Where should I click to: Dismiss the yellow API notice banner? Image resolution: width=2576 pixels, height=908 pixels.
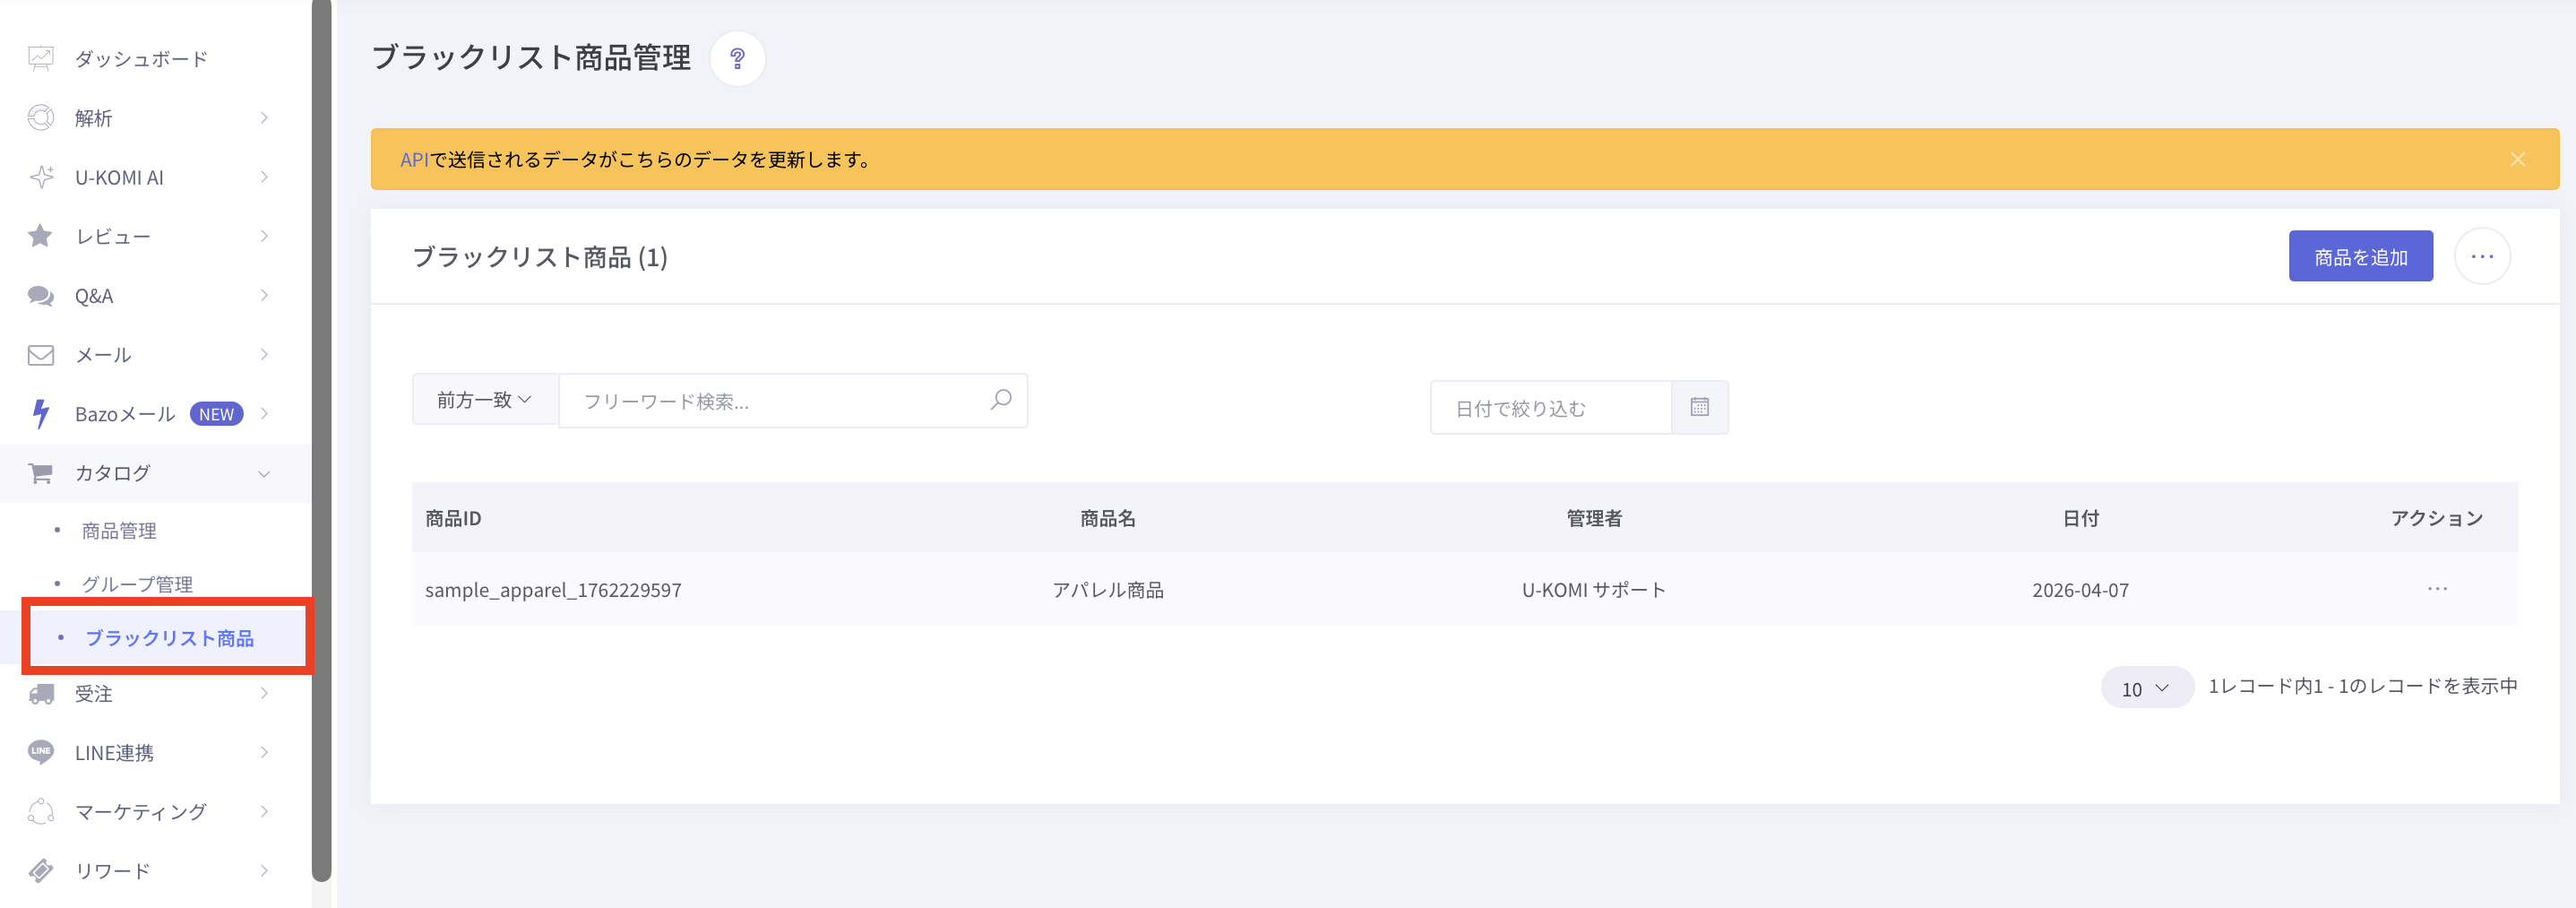[2517, 160]
